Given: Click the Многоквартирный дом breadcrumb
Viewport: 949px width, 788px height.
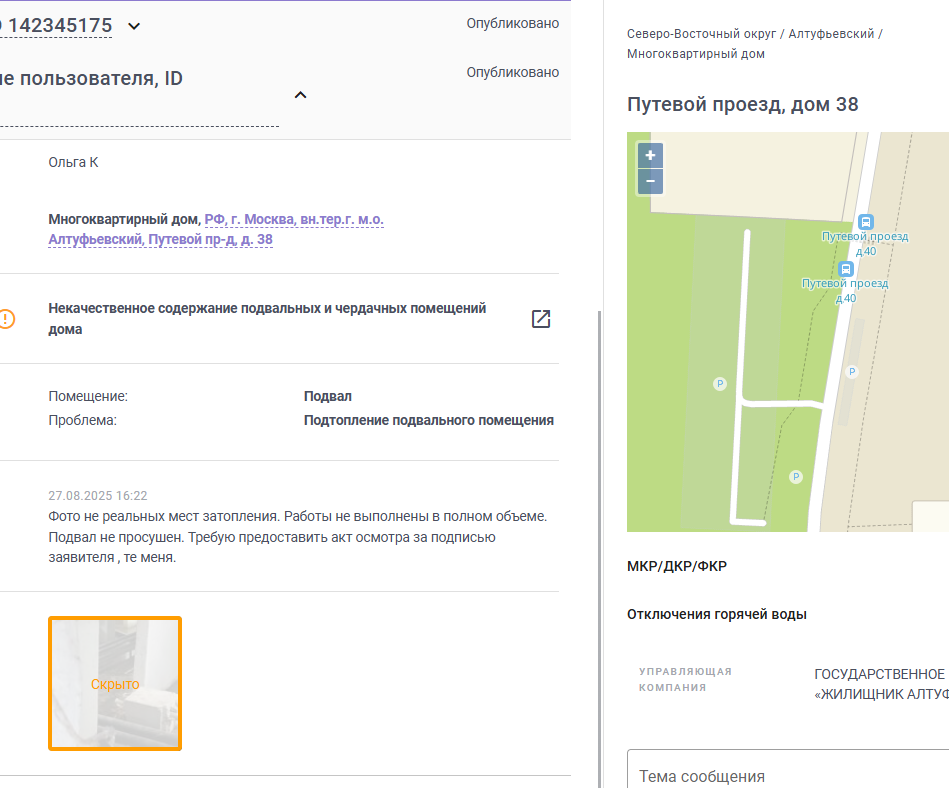Looking at the screenshot, I should pyautogui.click(x=695, y=54).
